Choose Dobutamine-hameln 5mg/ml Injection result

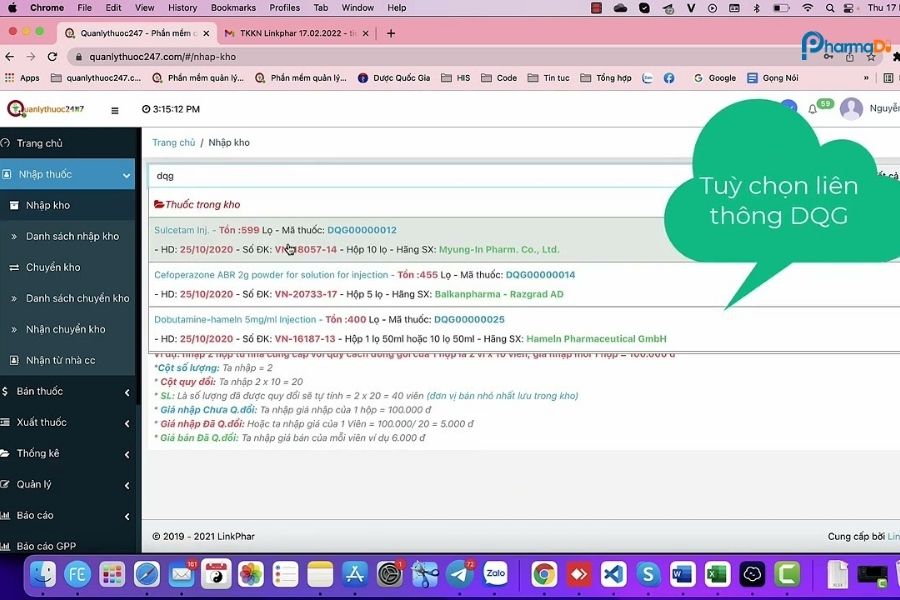(x=235, y=320)
